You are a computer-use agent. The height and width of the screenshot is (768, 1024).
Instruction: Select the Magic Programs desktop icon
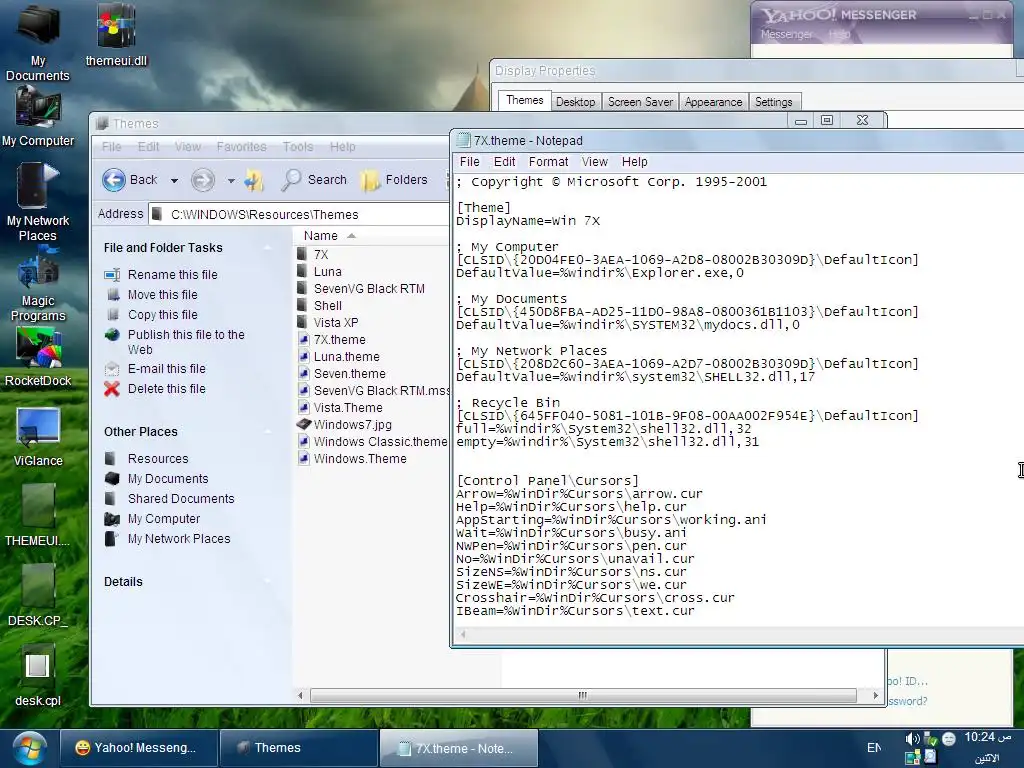coord(38,285)
